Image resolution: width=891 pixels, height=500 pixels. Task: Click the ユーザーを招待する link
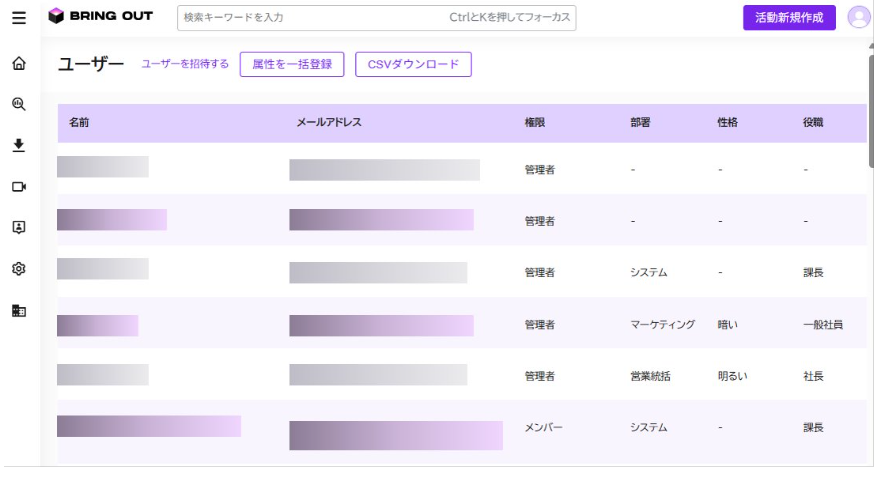click(185, 64)
